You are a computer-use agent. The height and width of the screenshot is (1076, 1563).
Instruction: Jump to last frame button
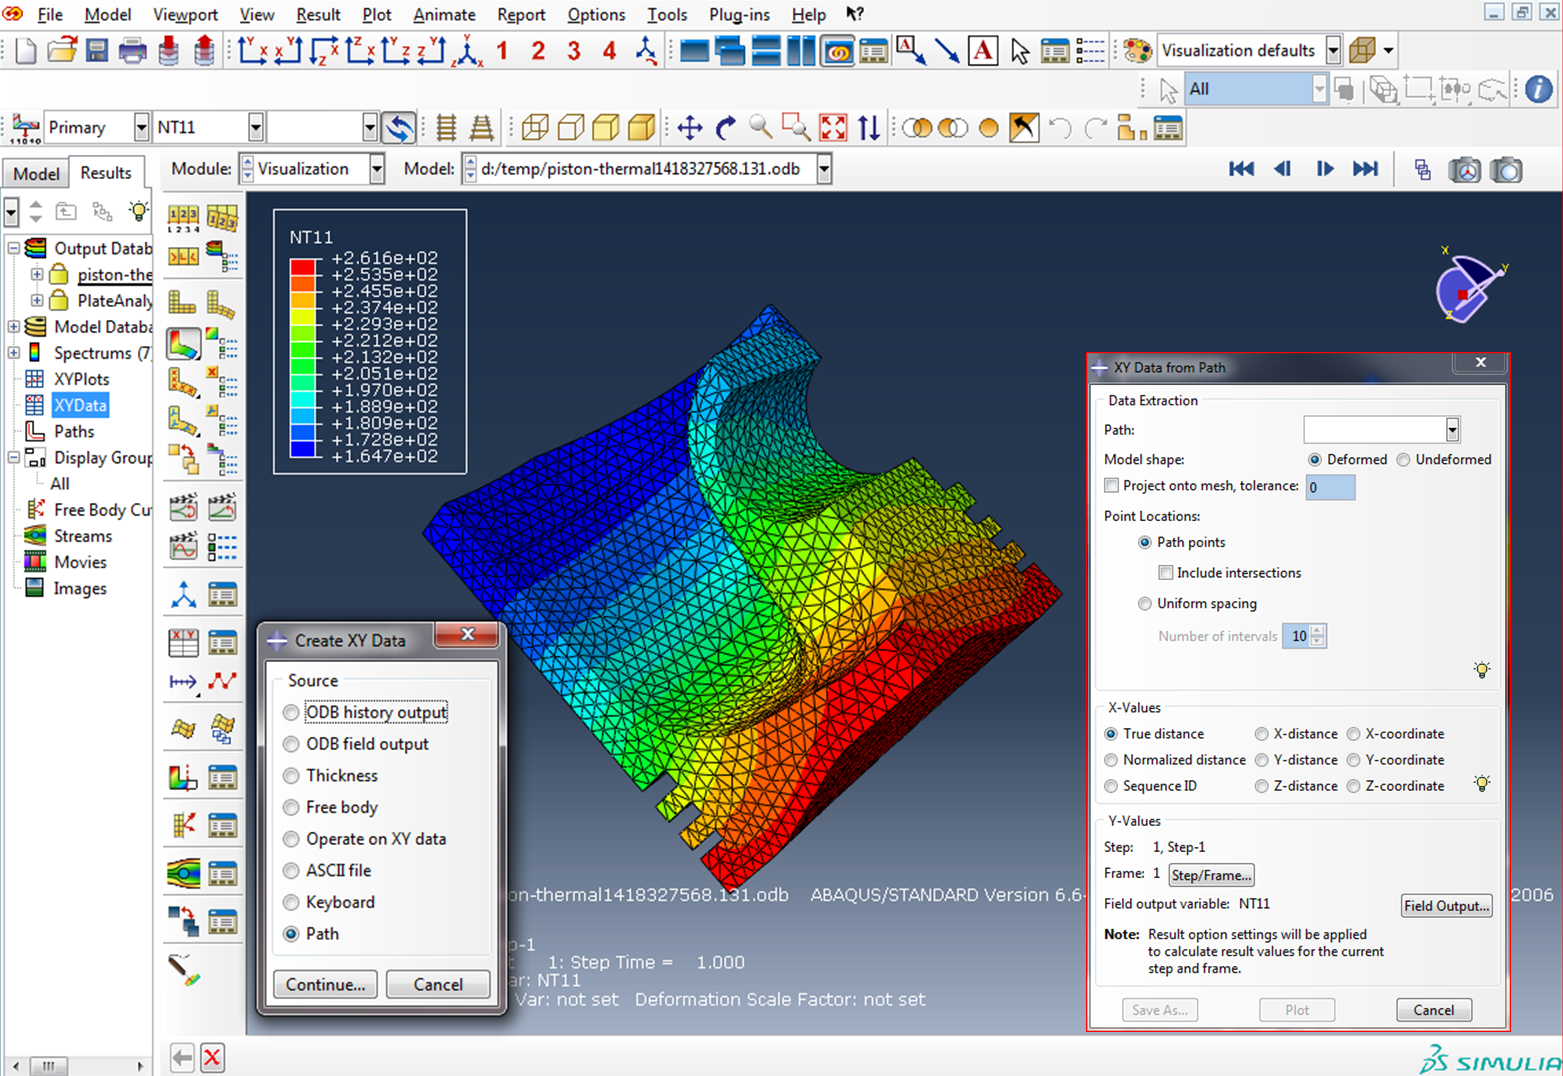coord(1365,169)
